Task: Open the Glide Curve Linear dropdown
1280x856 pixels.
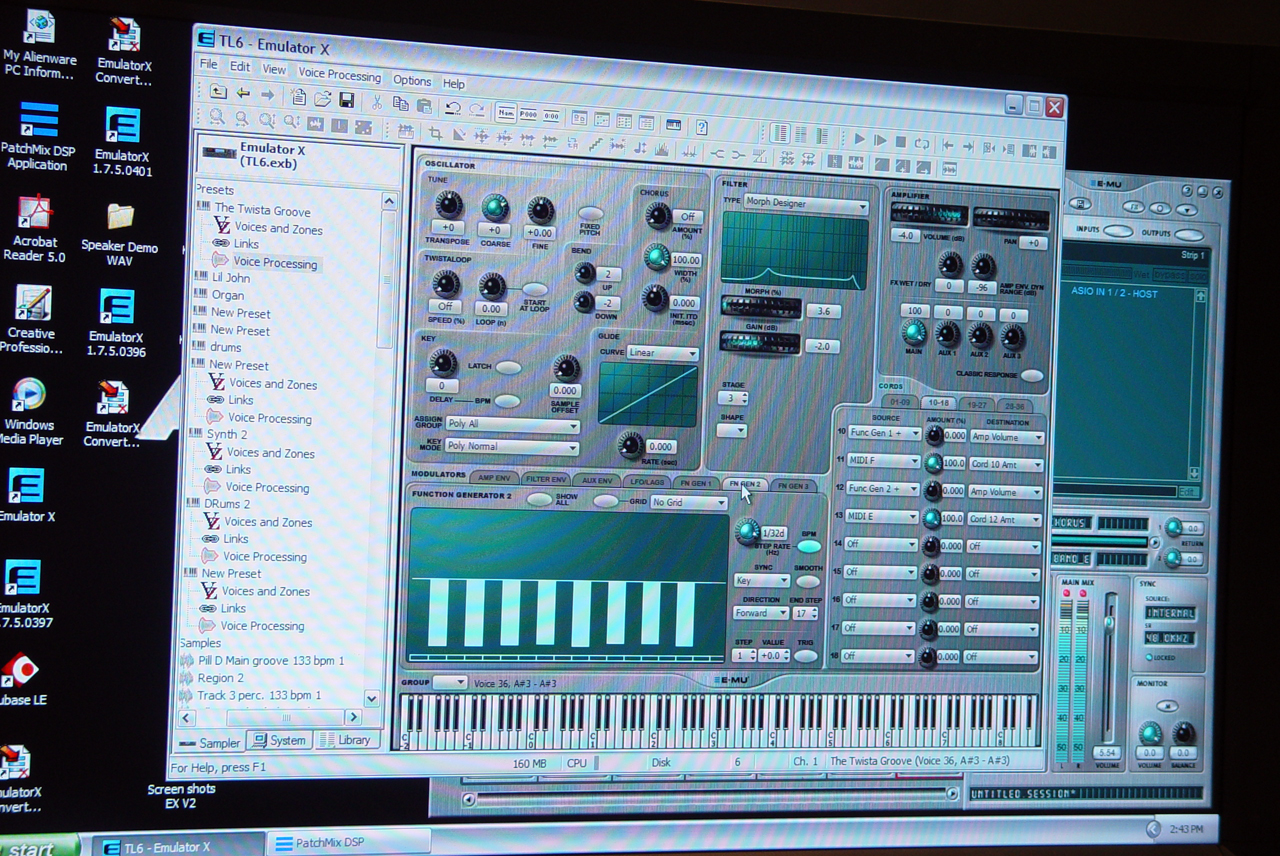Action: 662,353
